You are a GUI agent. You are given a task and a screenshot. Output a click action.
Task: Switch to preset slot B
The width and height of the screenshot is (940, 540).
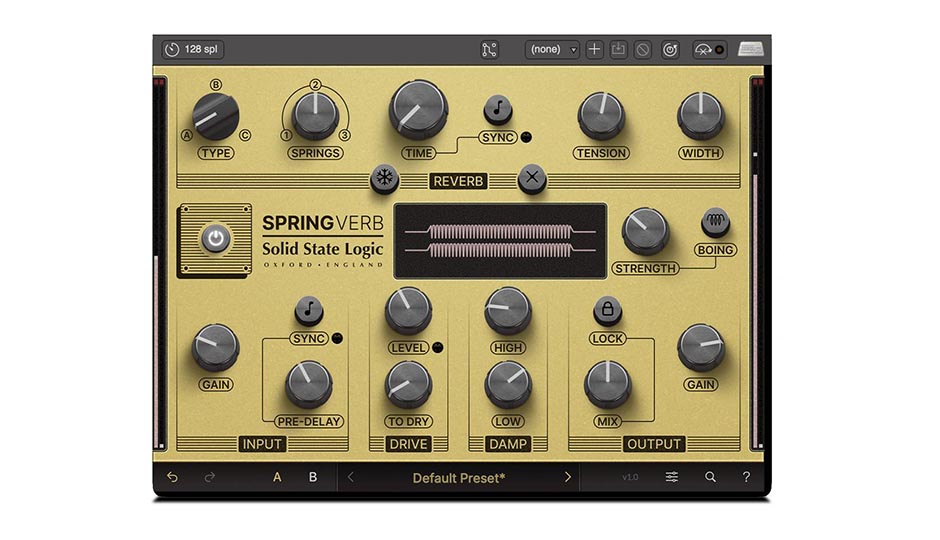click(x=313, y=478)
